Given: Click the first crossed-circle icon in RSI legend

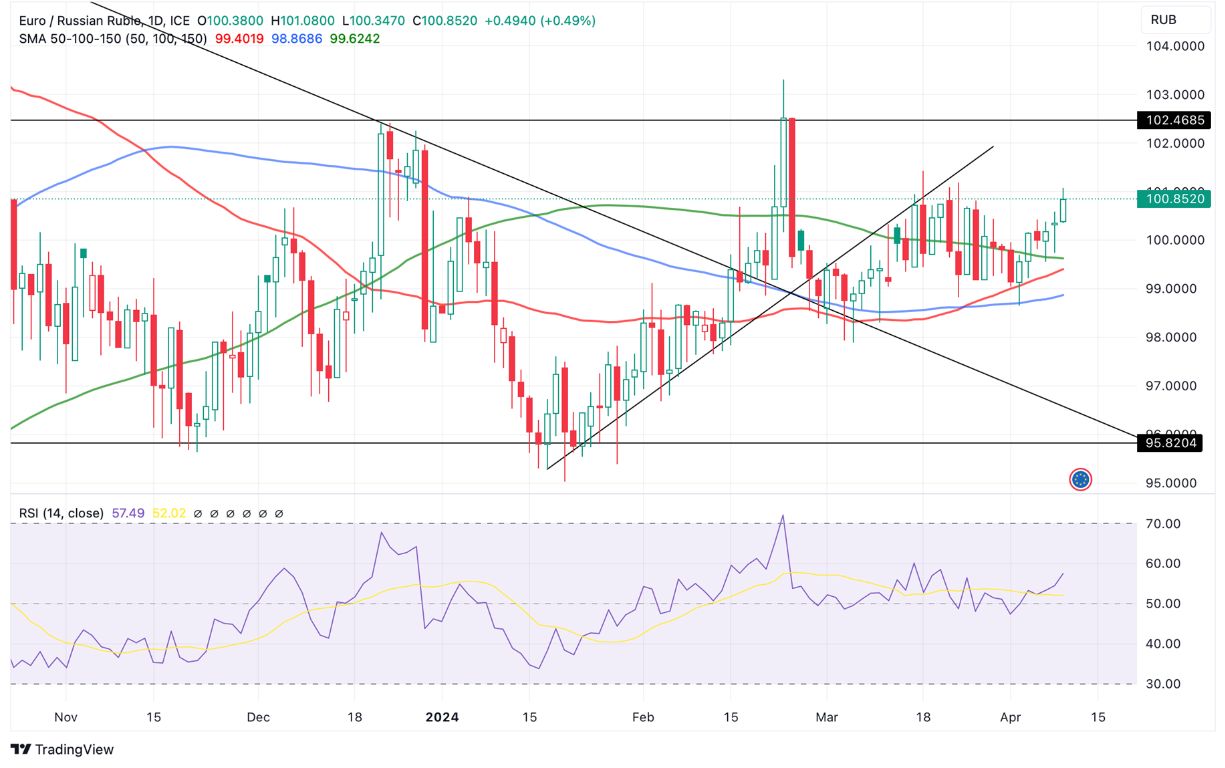Looking at the screenshot, I should pyautogui.click(x=198, y=512).
